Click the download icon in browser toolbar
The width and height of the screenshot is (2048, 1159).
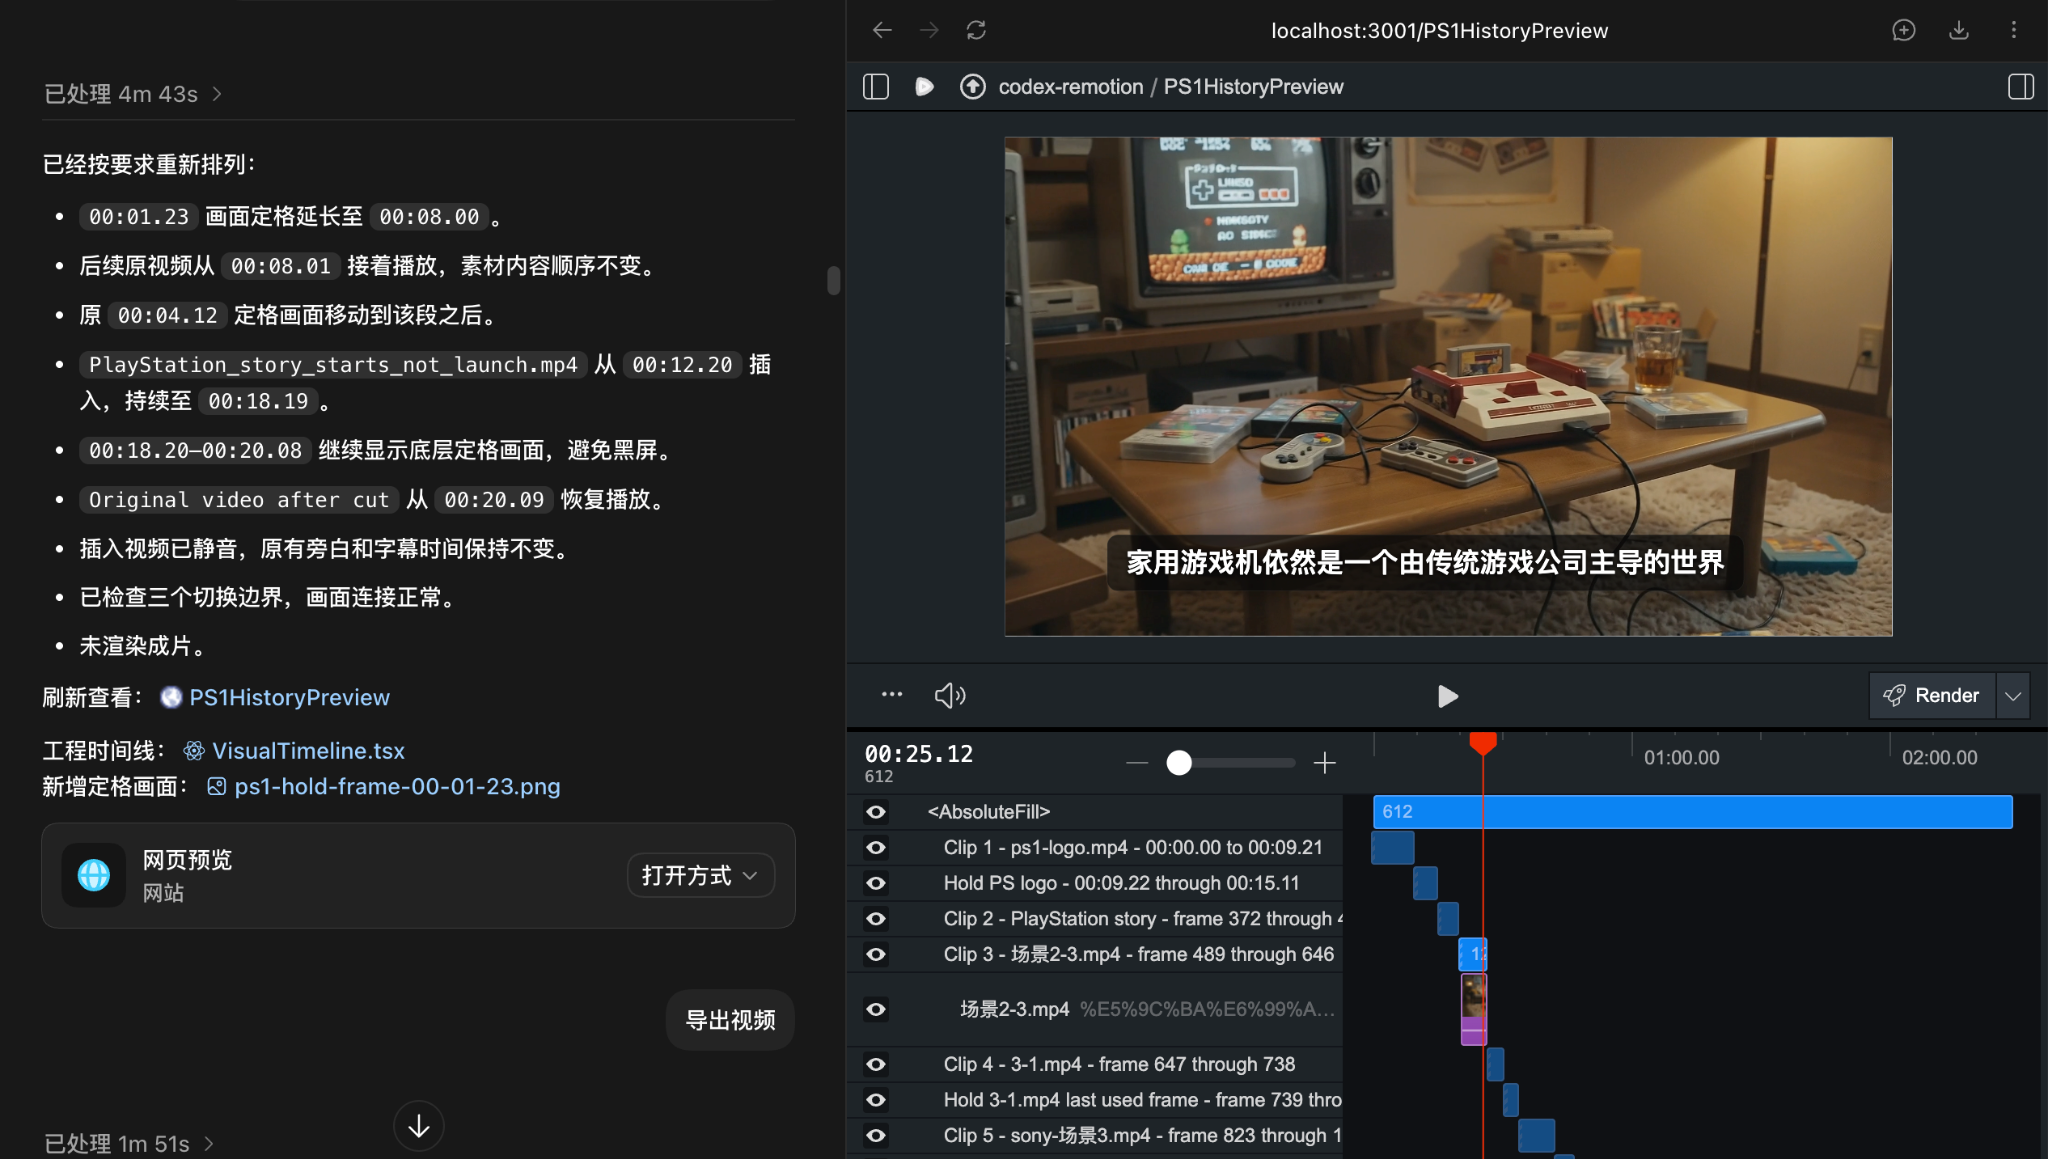(1959, 30)
